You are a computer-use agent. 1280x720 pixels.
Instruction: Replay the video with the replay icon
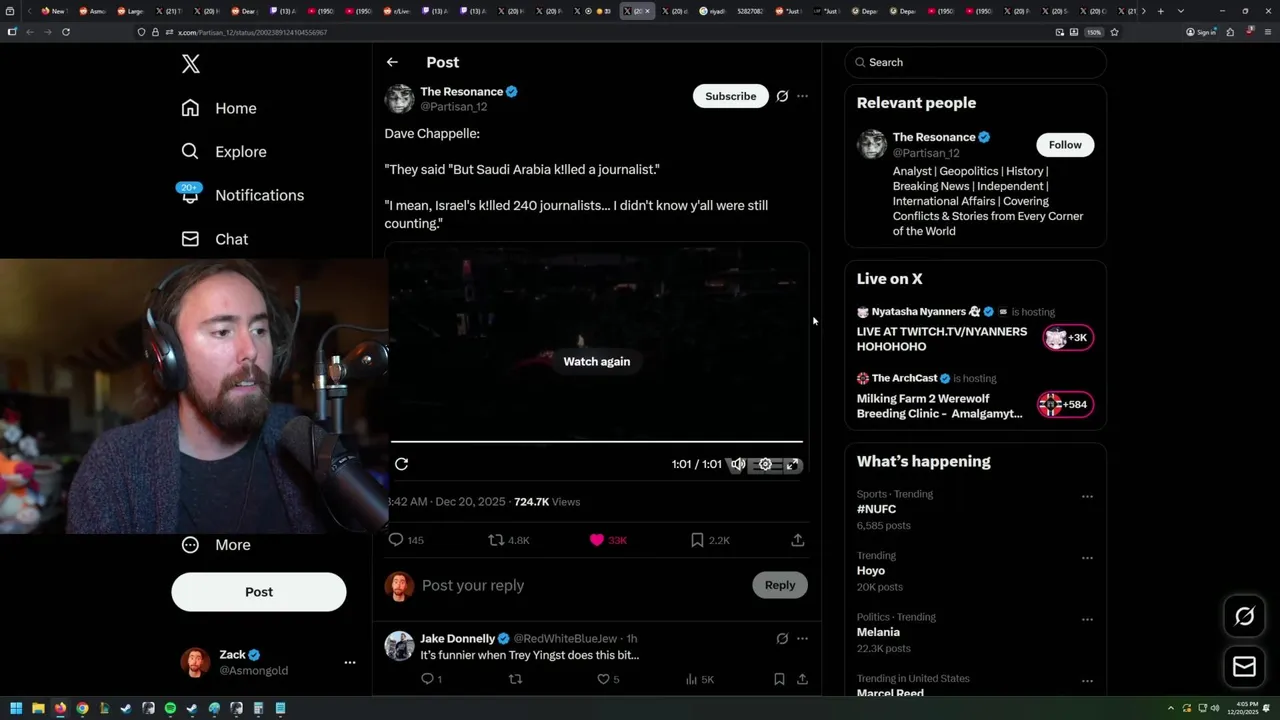pos(401,464)
